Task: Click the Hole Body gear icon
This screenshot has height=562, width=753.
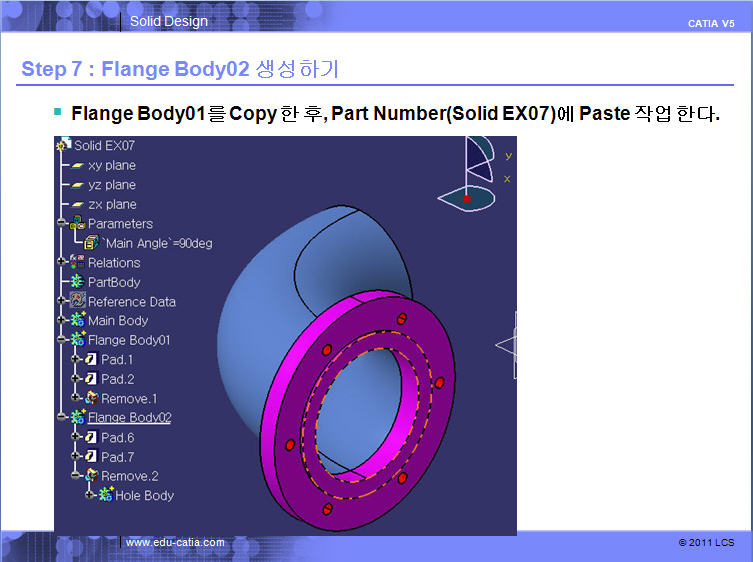Action: tap(106, 494)
